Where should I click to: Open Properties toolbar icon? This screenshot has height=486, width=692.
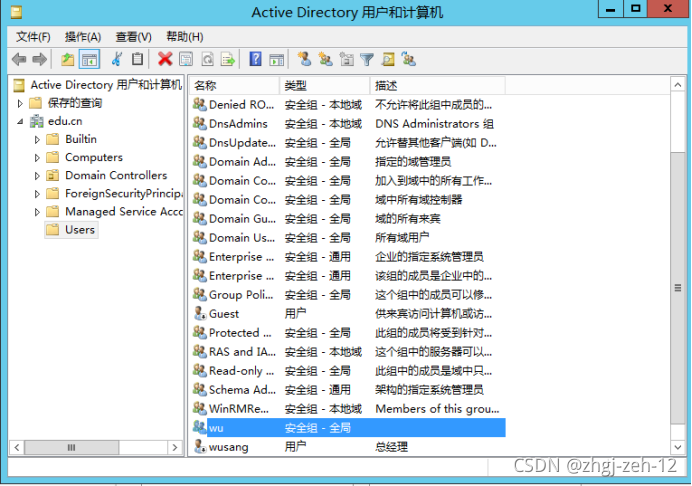pyautogui.click(x=186, y=59)
